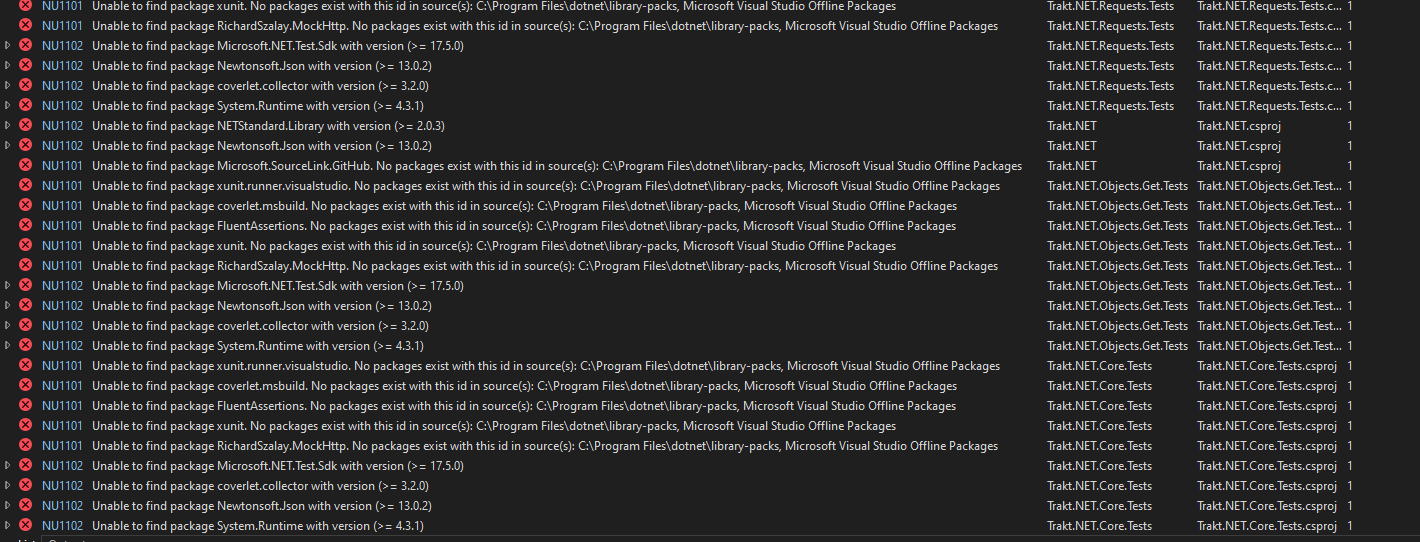The image size is (1420, 542).
Task: Select the Microsoft.SourceLink.GitHub error description text
Action: (557, 166)
